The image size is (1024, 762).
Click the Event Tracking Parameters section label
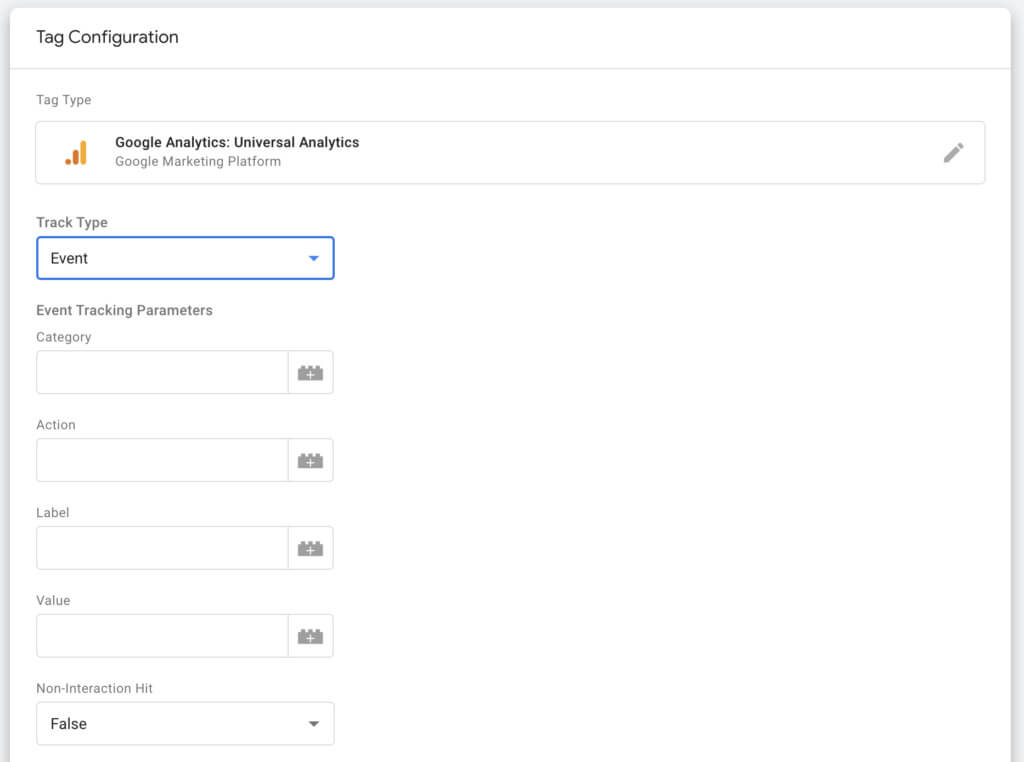pyautogui.click(x=124, y=310)
